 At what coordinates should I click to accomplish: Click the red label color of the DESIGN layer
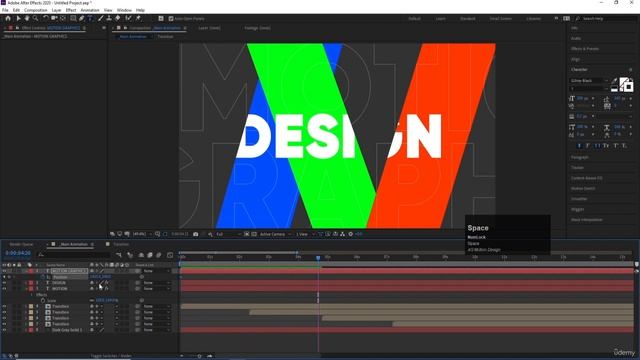point(31,283)
